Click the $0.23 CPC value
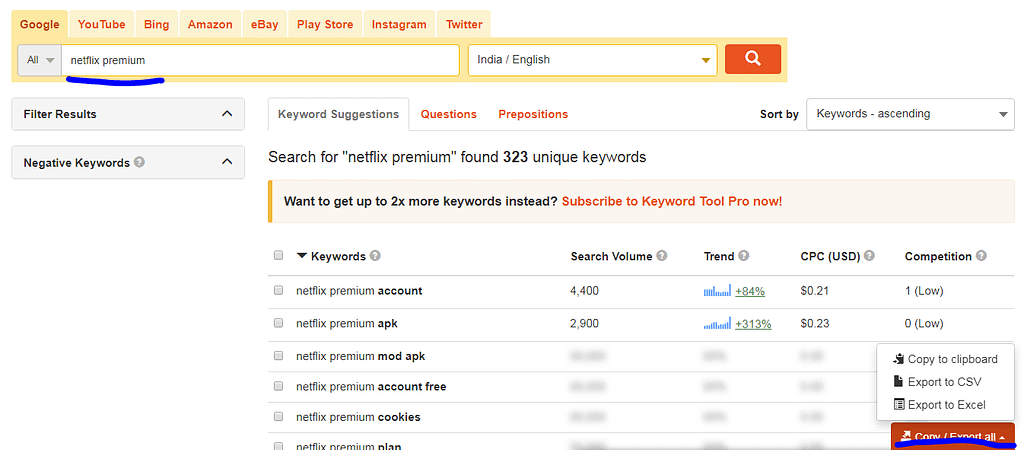This screenshot has width=1024, height=450. [x=814, y=323]
